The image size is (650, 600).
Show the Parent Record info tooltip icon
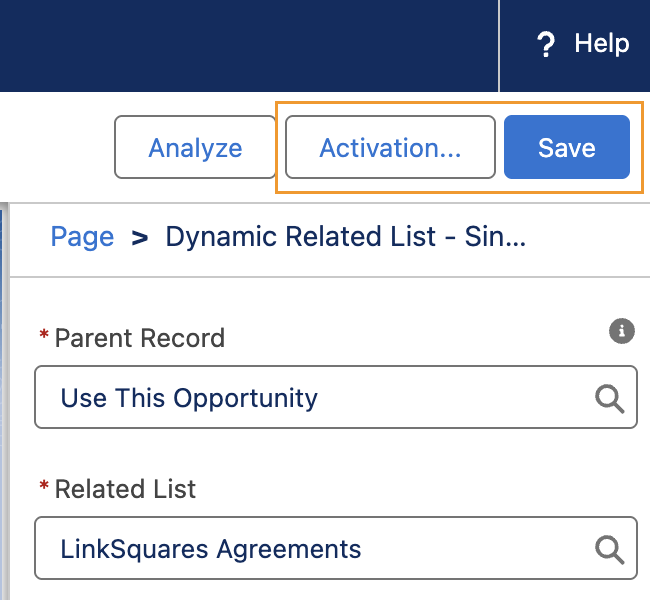pos(622,331)
